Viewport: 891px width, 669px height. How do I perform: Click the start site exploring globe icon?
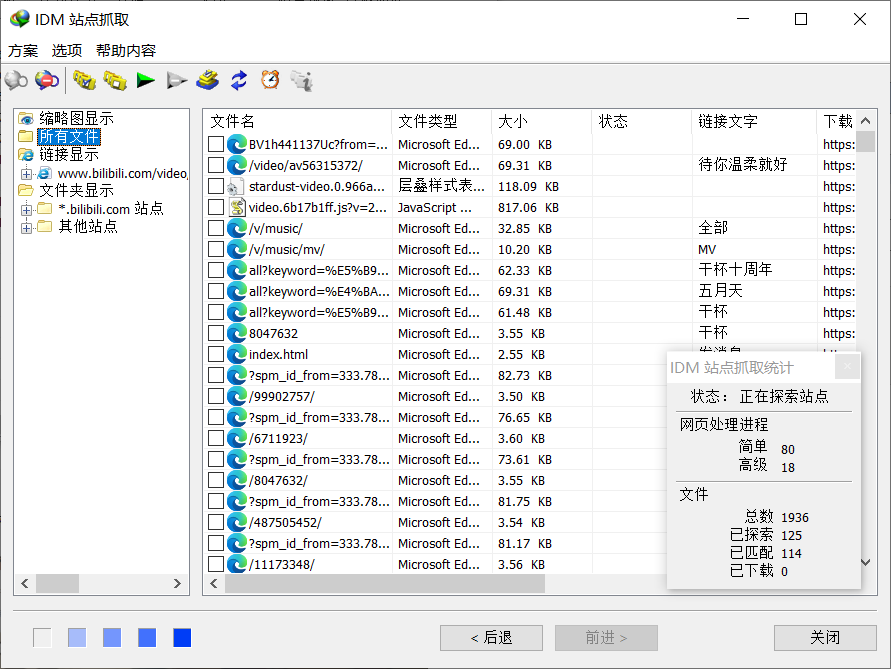point(16,81)
